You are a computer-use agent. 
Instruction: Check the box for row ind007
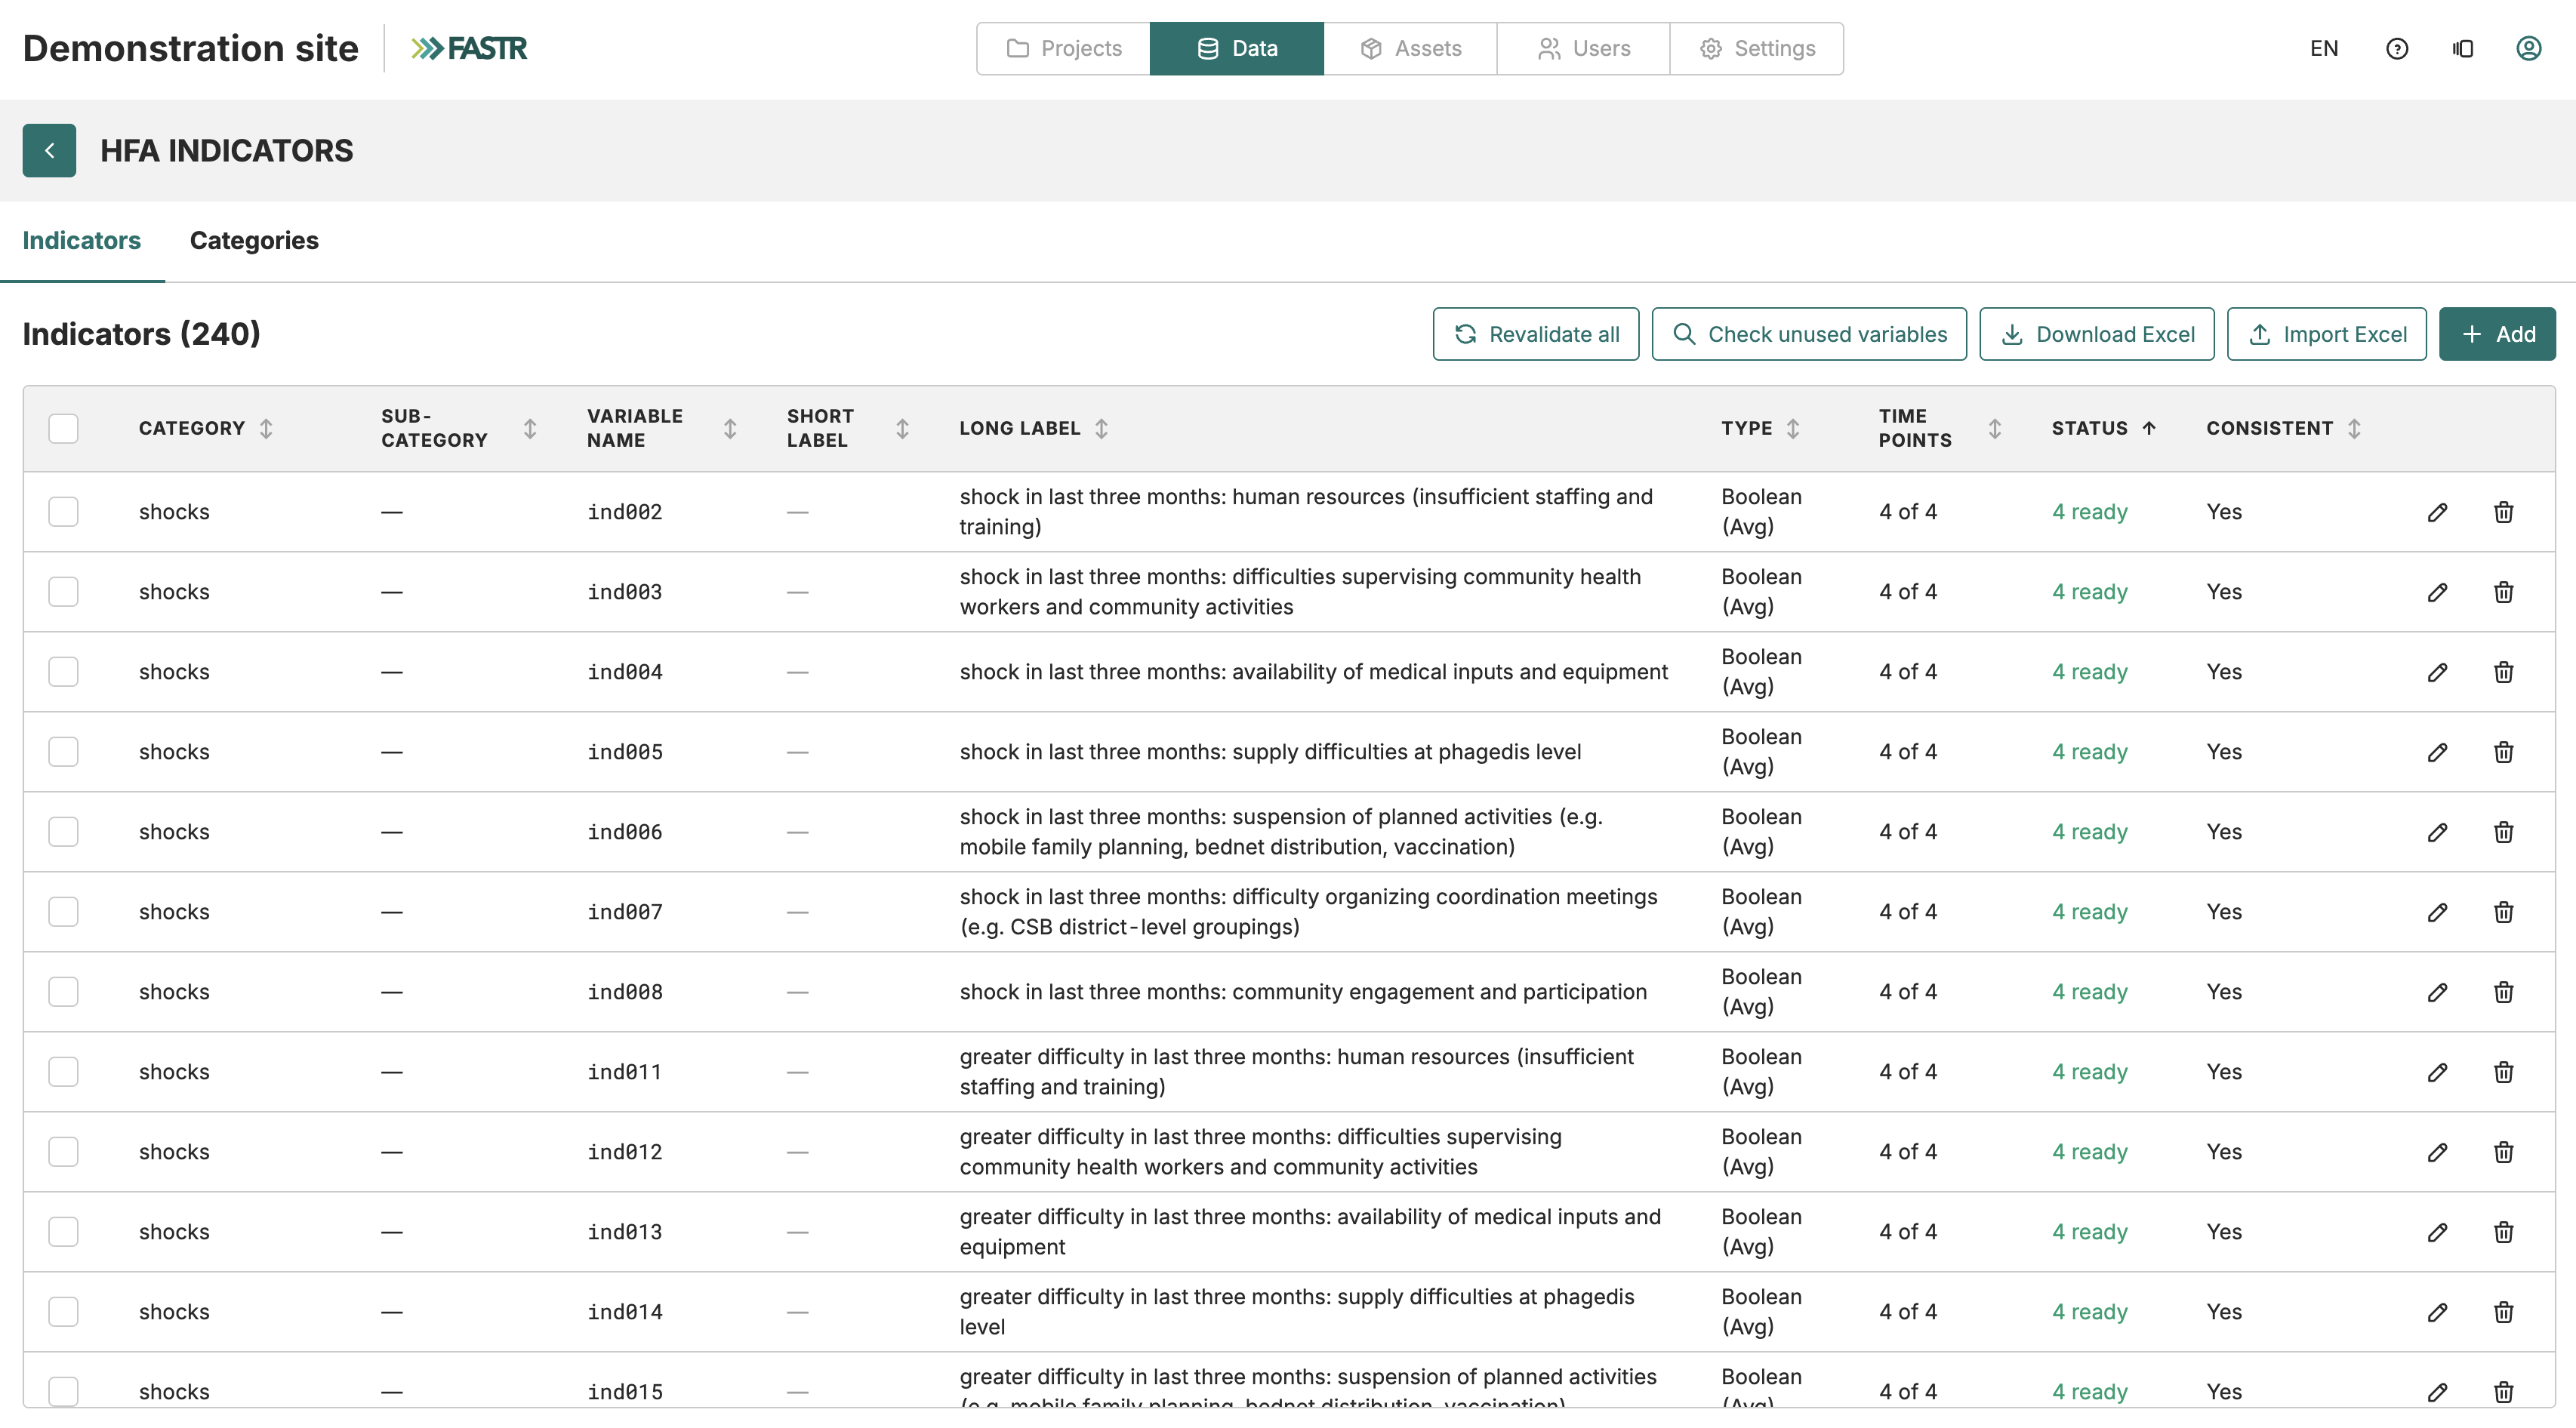[63, 912]
